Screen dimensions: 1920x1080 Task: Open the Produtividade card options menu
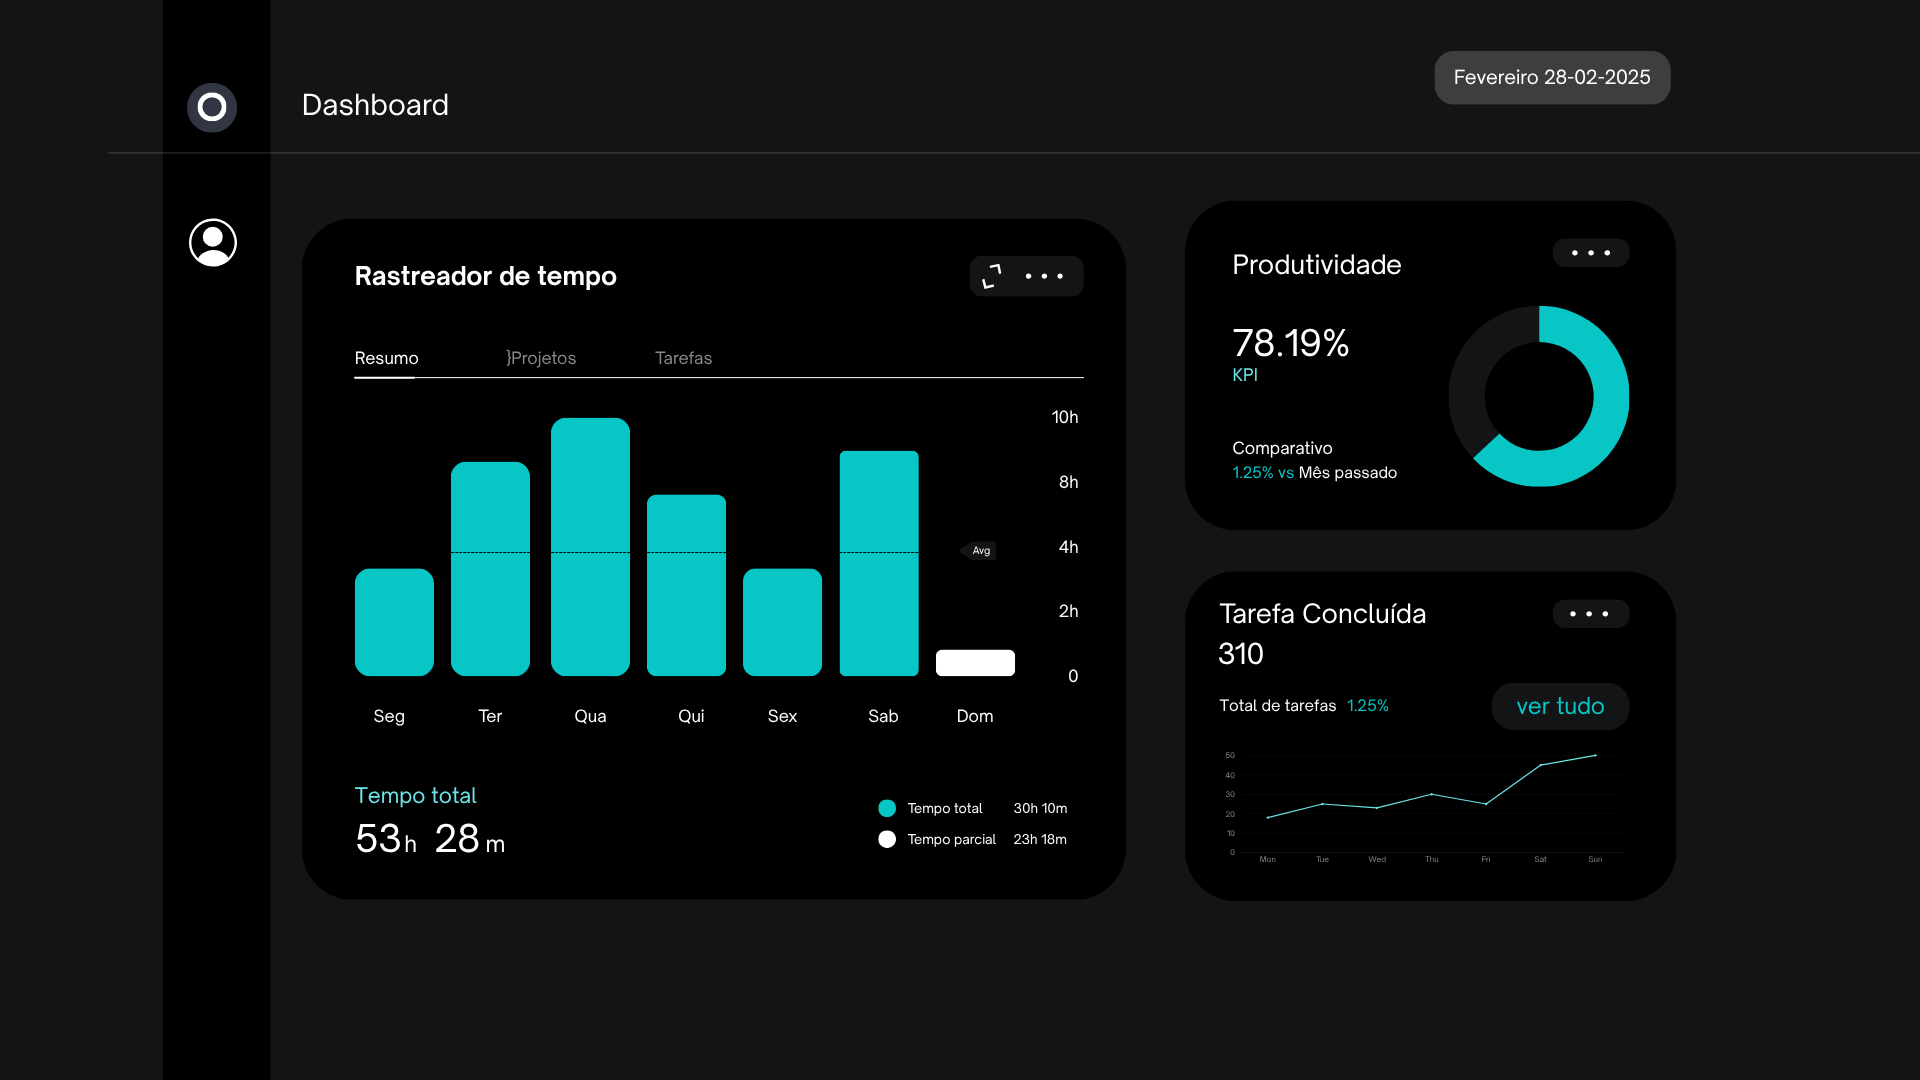pos(1591,253)
